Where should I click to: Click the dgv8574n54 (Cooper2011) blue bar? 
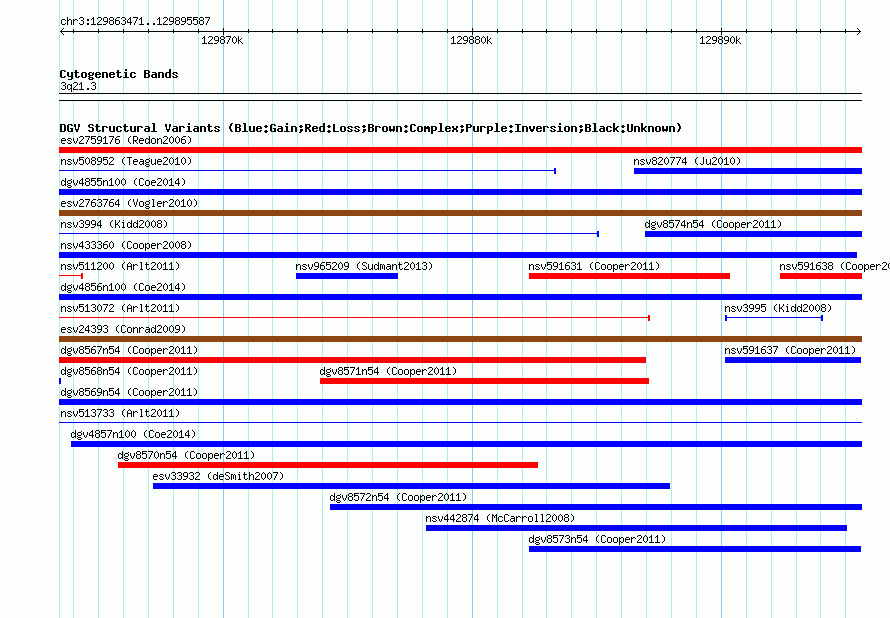click(753, 234)
